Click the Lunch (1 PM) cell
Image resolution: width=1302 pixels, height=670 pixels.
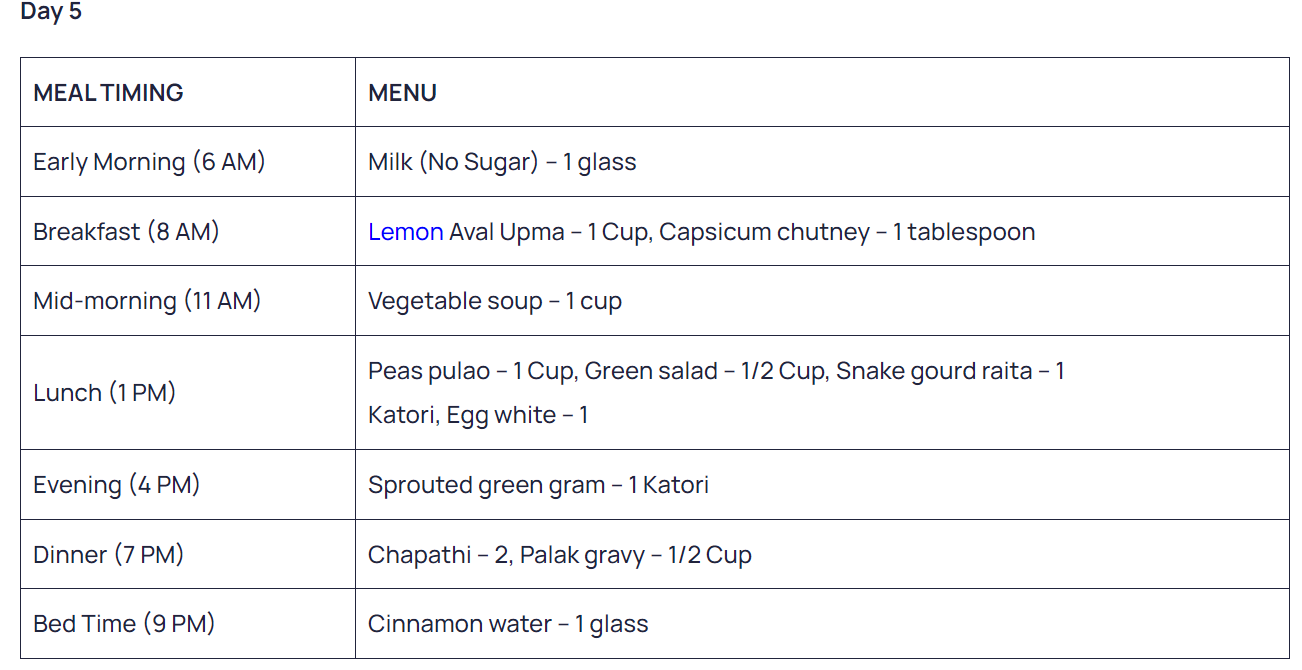pos(188,393)
